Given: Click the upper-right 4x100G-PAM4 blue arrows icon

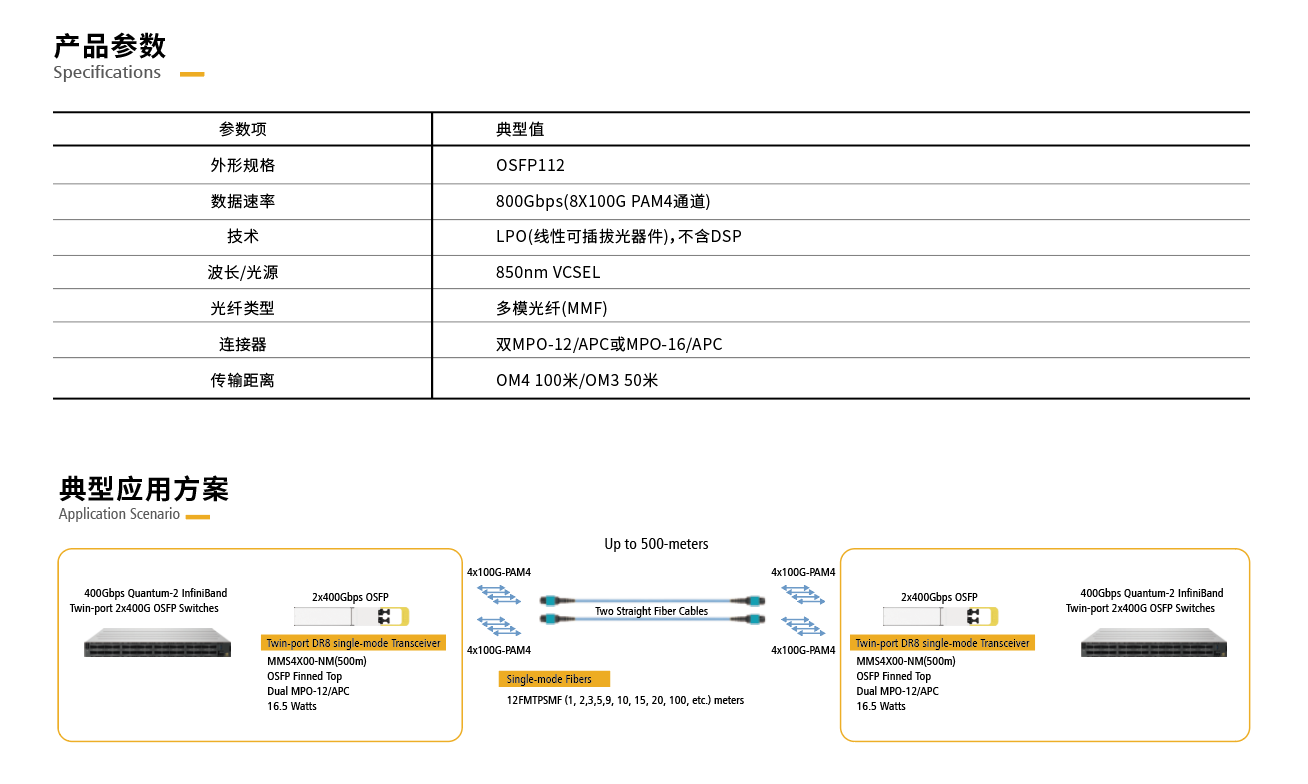Looking at the screenshot, I should pyautogui.click(x=803, y=594).
